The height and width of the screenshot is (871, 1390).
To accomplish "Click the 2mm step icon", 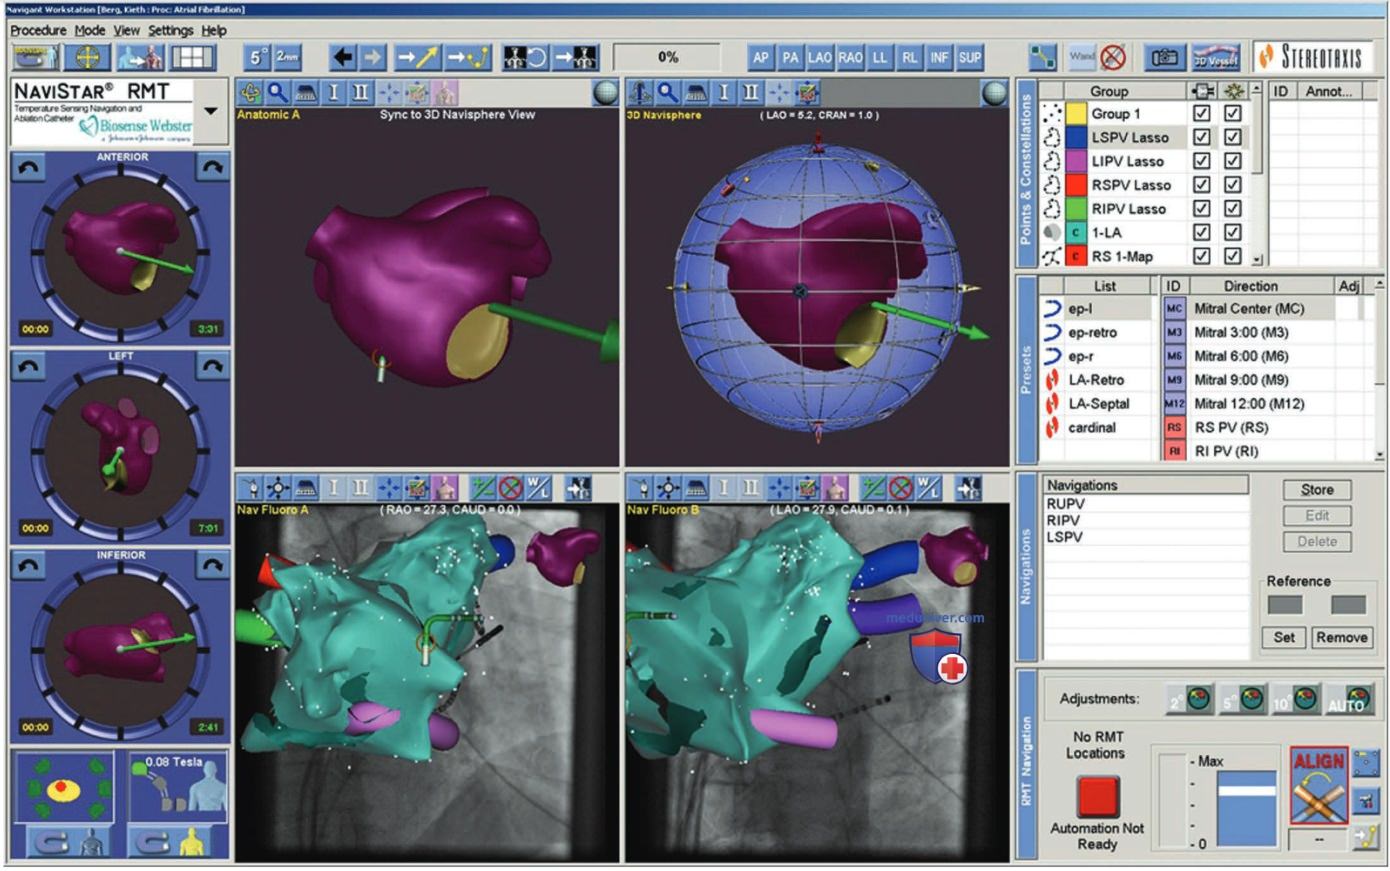I will [x=288, y=58].
